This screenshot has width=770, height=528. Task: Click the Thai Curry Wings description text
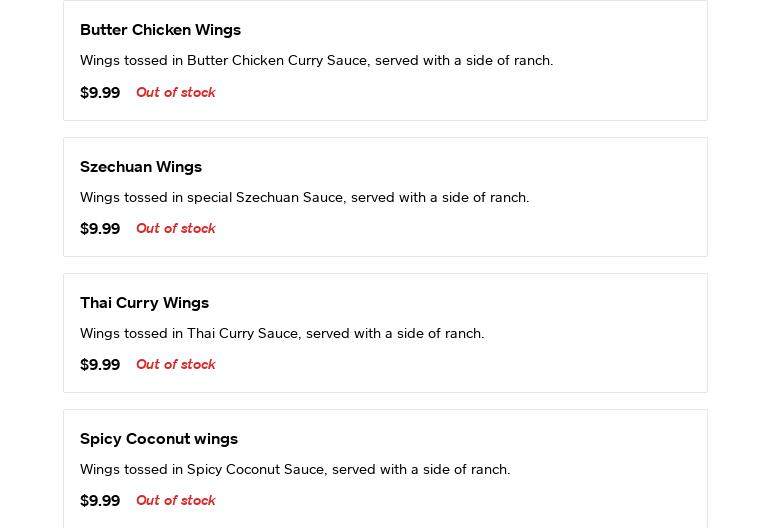[x=282, y=334]
